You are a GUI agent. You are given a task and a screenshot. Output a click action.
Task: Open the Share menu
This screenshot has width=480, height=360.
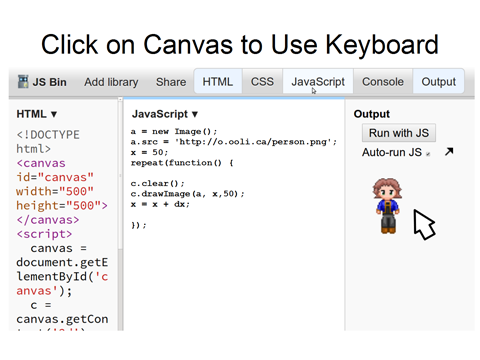pyautogui.click(x=171, y=82)
